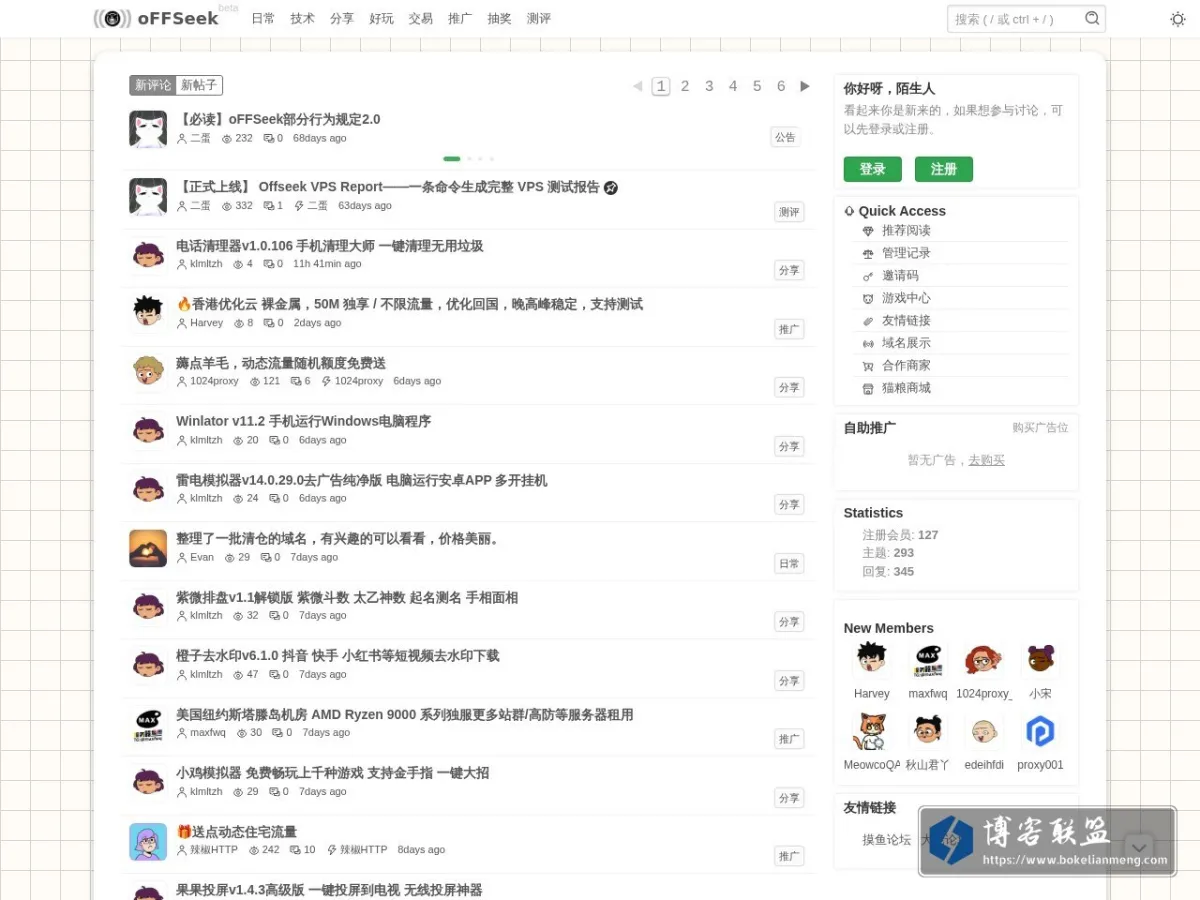Viewport: 1200px width, 900px height.
Task: Open the 美国纽约斯塔滕岛机房 post
Action: (405, 715)
